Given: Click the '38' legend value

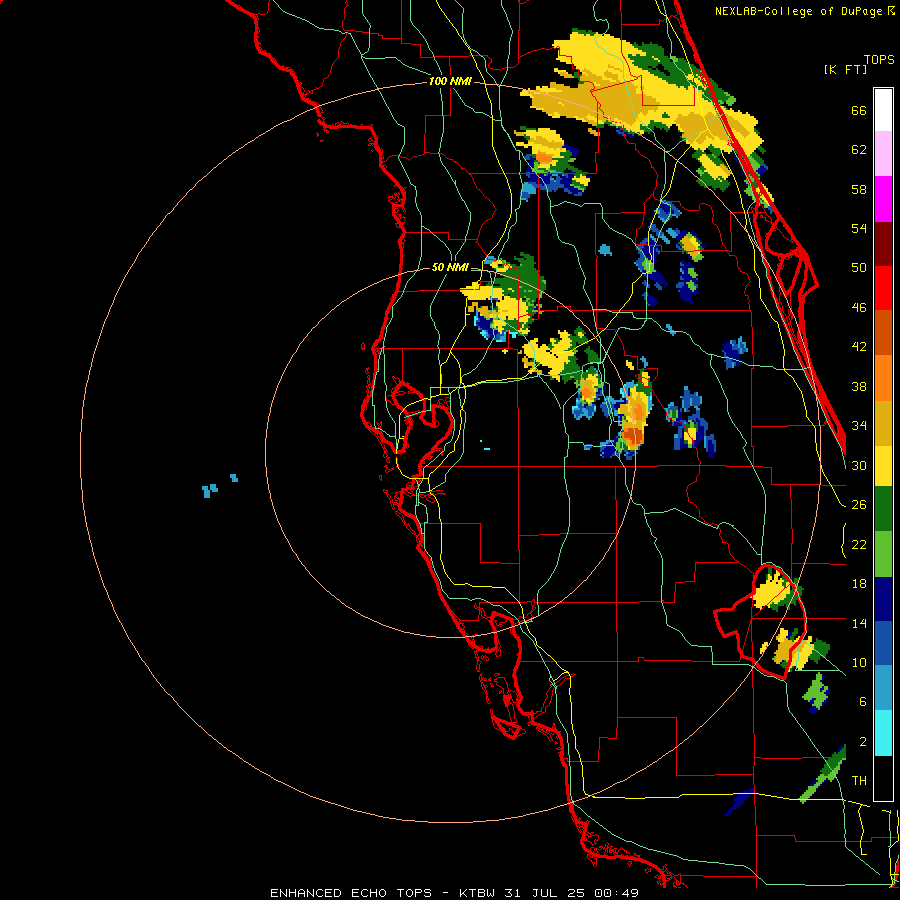Looking at the screenshot, I should (859, 386).
